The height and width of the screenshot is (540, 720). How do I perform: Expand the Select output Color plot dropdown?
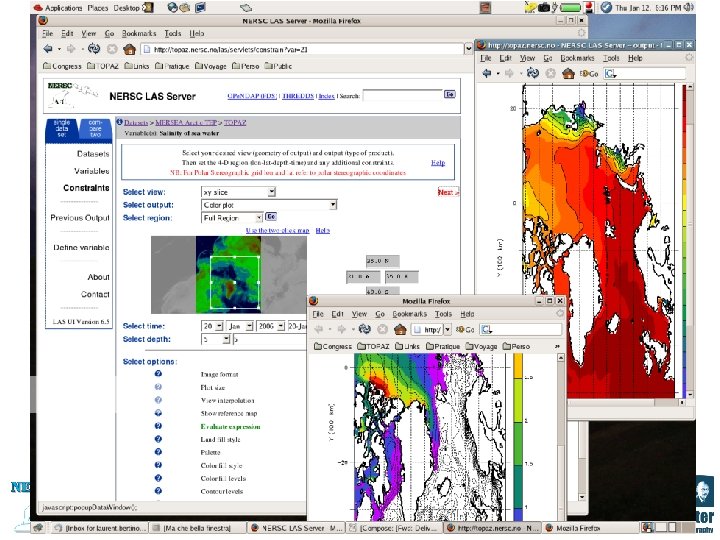click(268, 204)
